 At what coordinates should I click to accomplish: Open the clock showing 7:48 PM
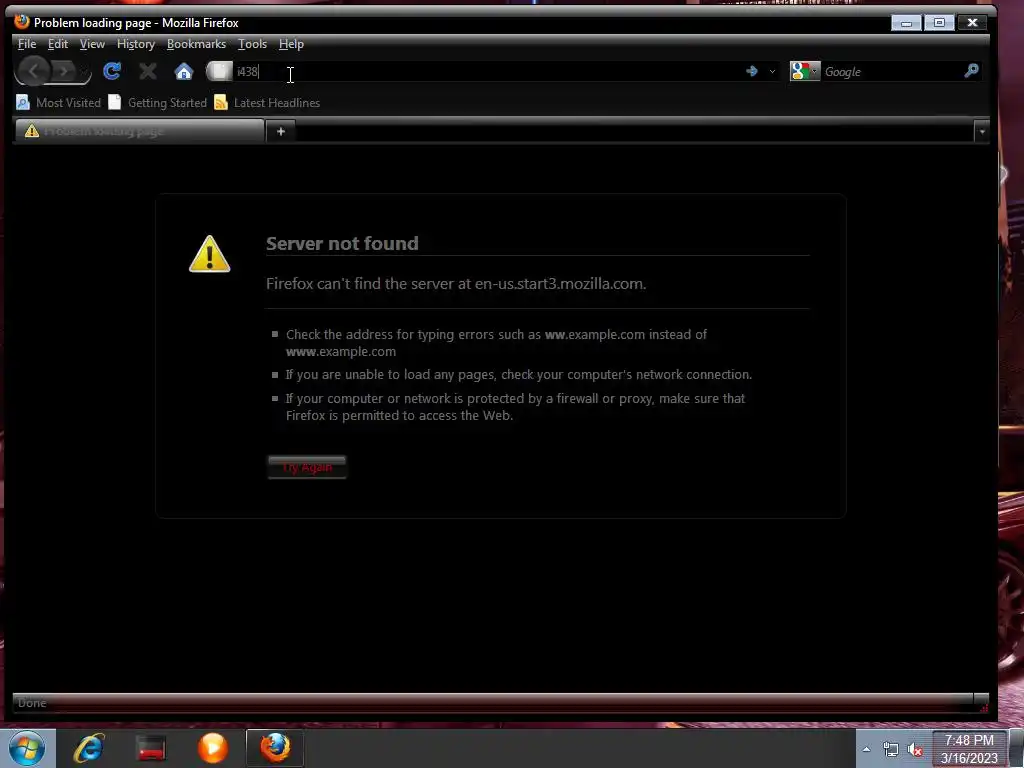(969, 749)
